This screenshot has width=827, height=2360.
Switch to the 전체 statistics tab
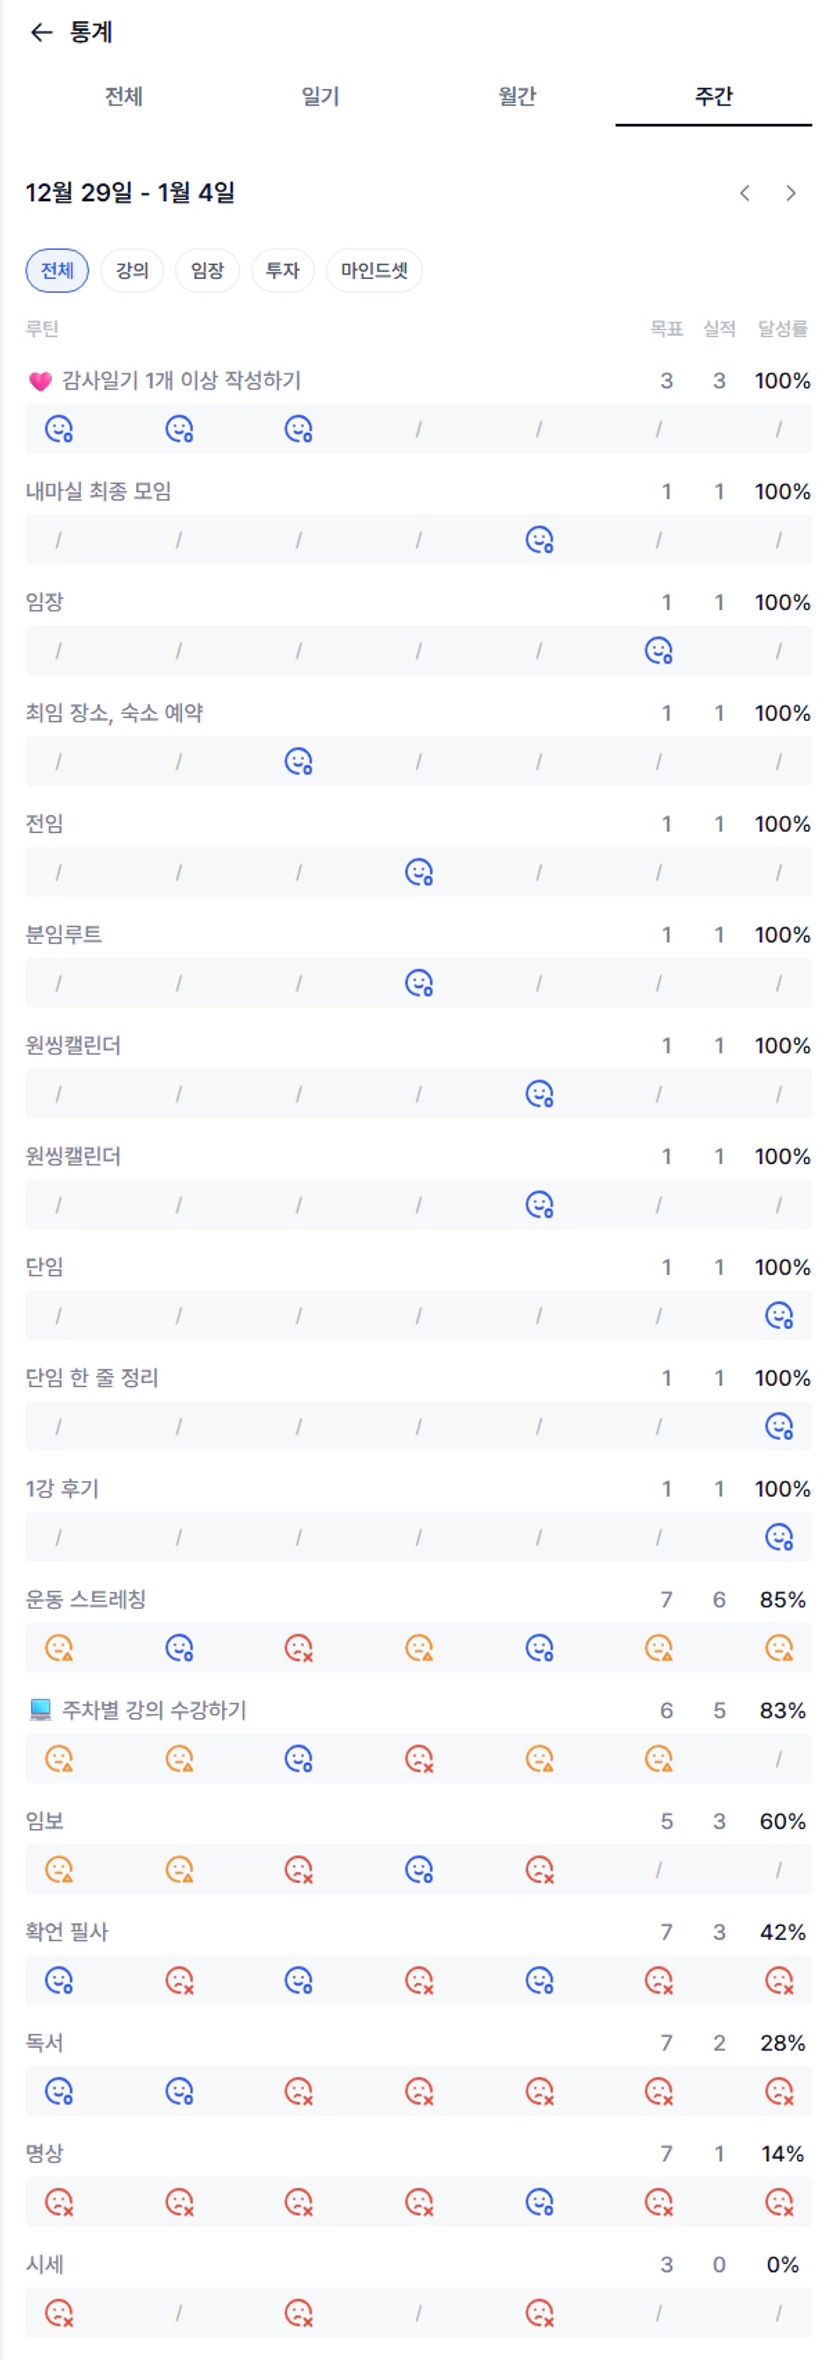point(124,97)
